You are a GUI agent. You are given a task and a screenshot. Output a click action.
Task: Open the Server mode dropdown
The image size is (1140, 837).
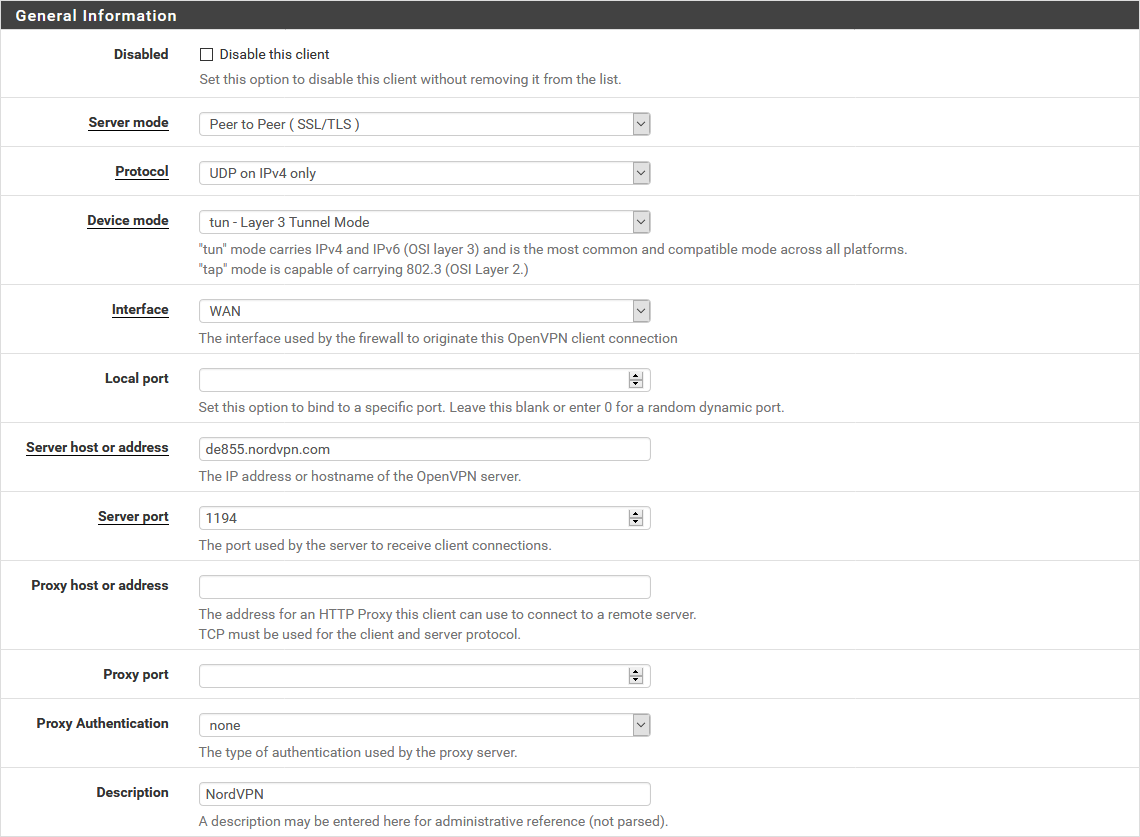point(424,124)
